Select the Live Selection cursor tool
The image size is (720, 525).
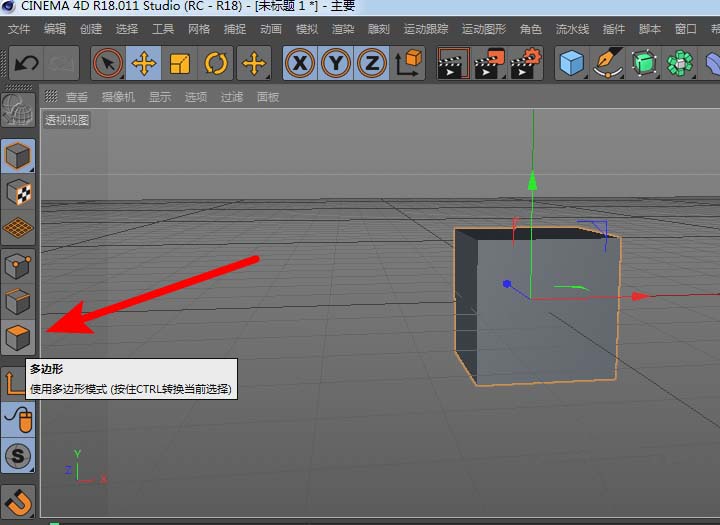point(108,63)
